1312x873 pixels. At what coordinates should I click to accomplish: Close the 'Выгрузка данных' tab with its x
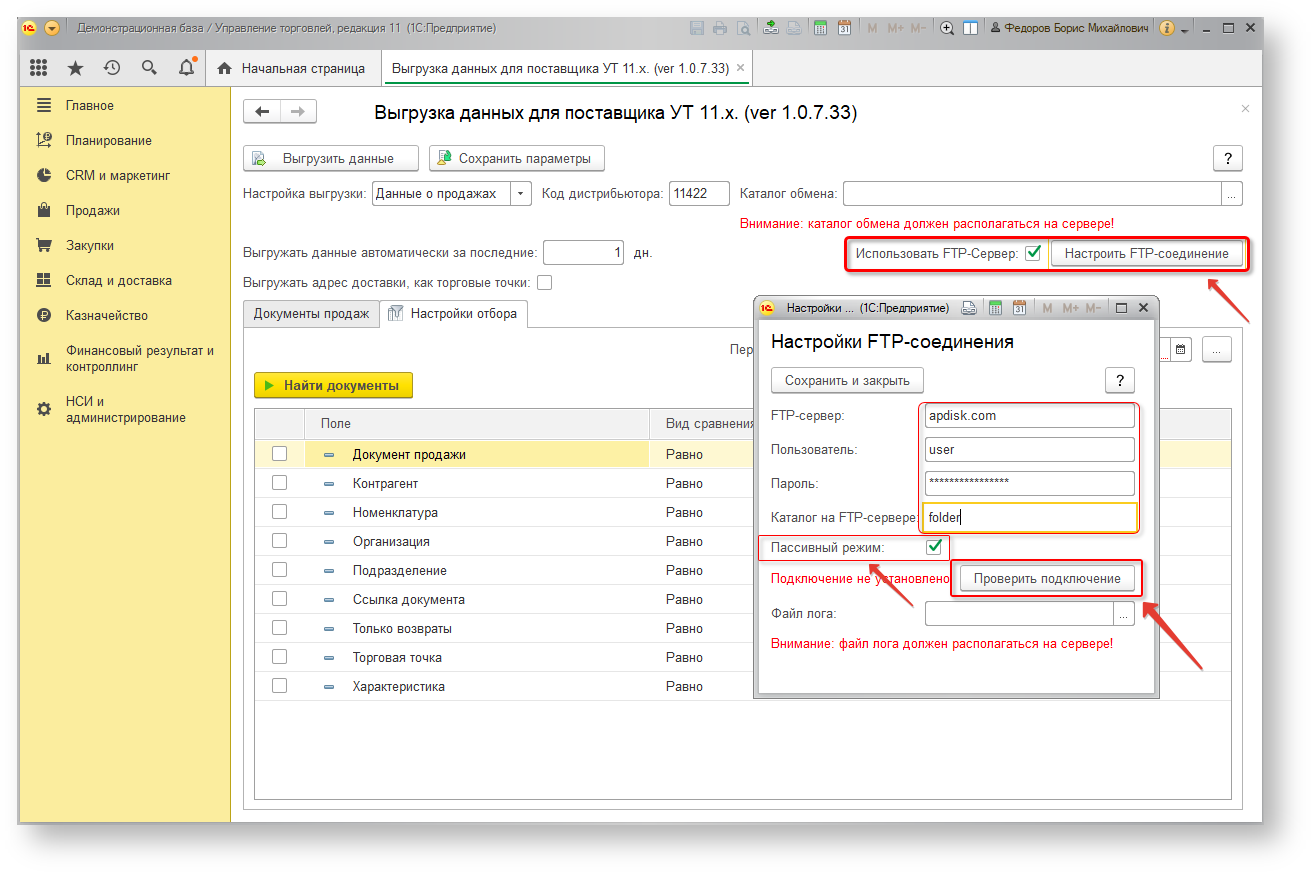point(740,68)
